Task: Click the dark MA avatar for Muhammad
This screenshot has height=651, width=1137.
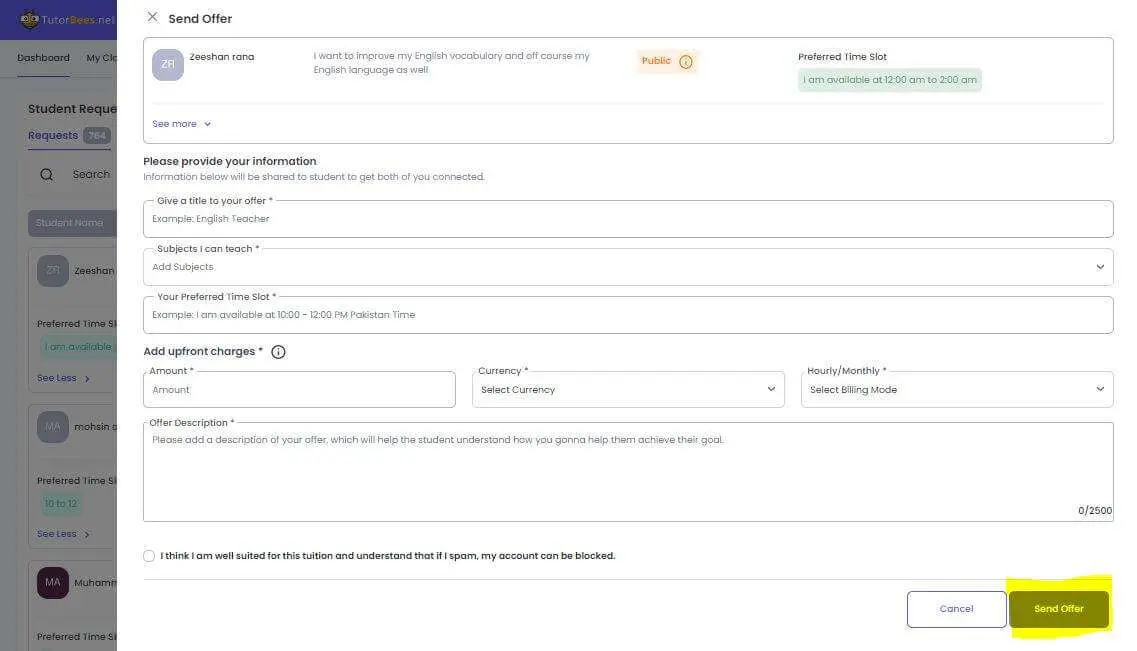Action: (x=53, y=583)
